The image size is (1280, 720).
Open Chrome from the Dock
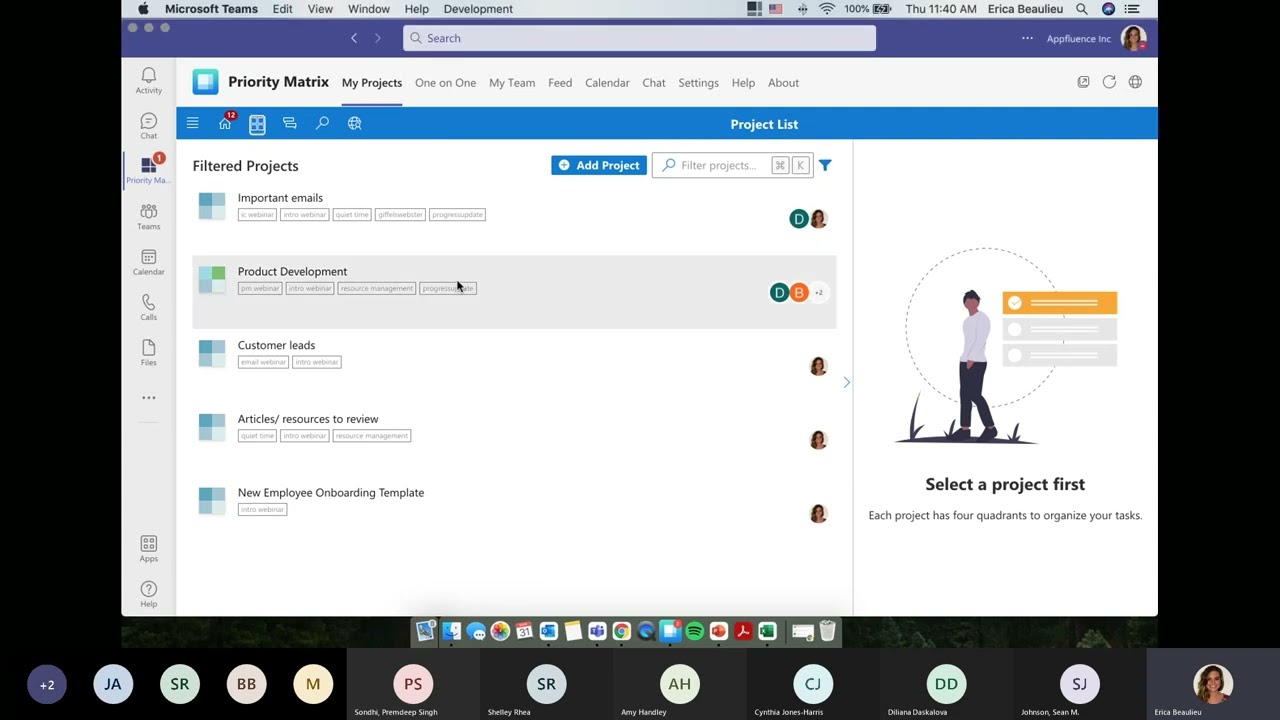(x=621, y=631)
